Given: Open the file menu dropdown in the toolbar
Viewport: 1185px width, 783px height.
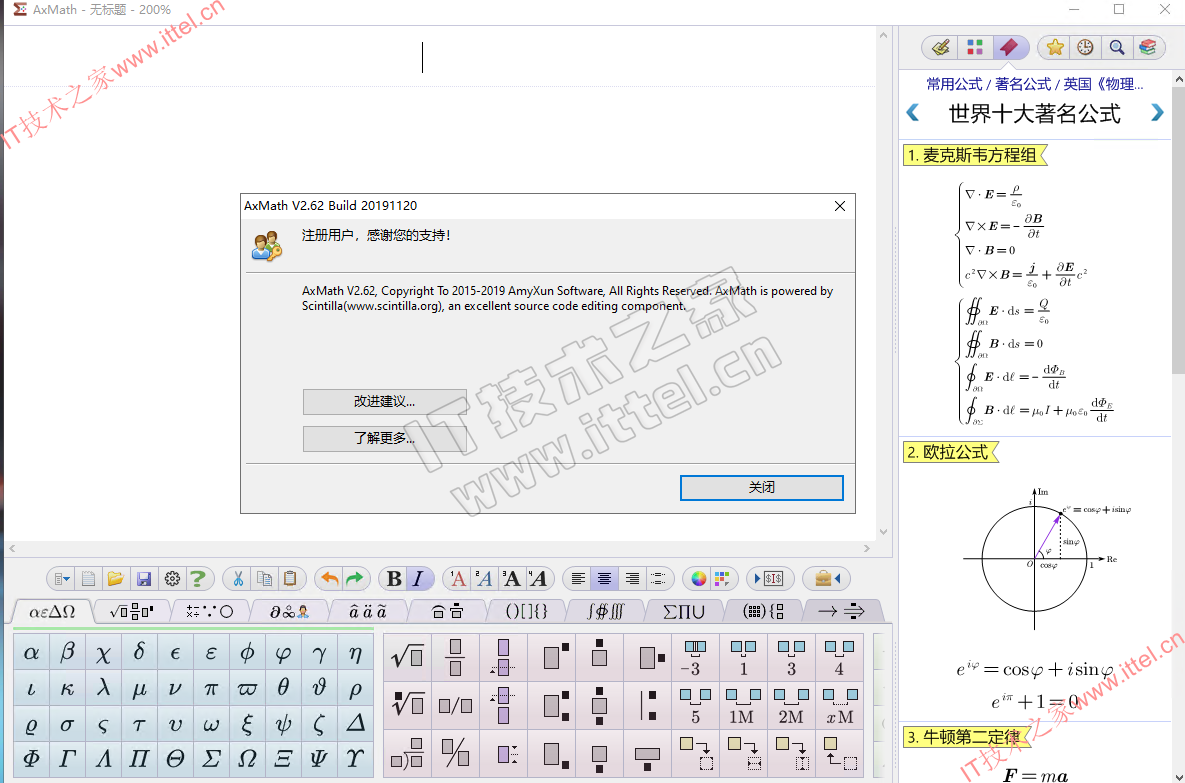Looking at the screenshot, I should [62, 579].
